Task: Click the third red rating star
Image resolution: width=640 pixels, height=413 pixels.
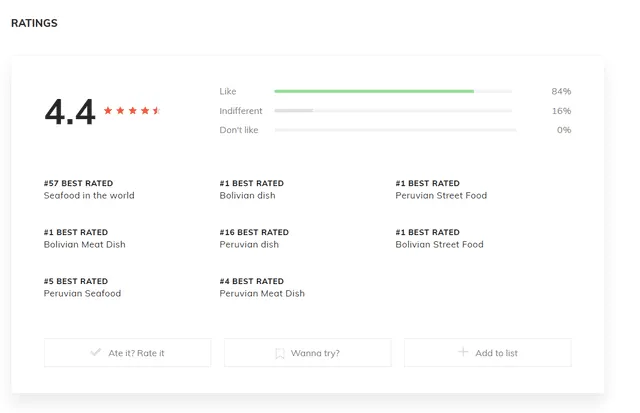Action: tap(132, 111)
